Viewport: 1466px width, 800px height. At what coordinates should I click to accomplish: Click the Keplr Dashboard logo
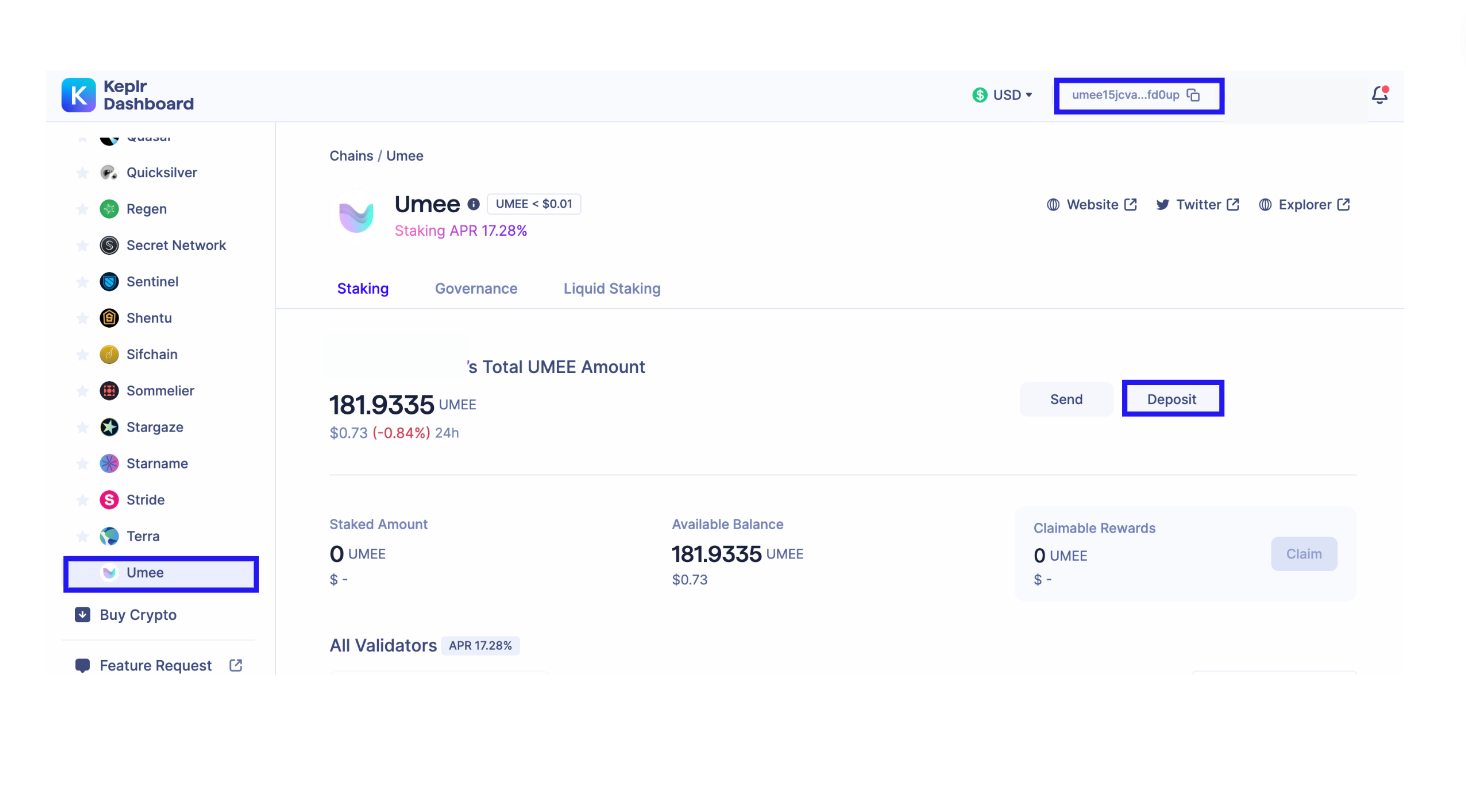click(x=127, y=95)
